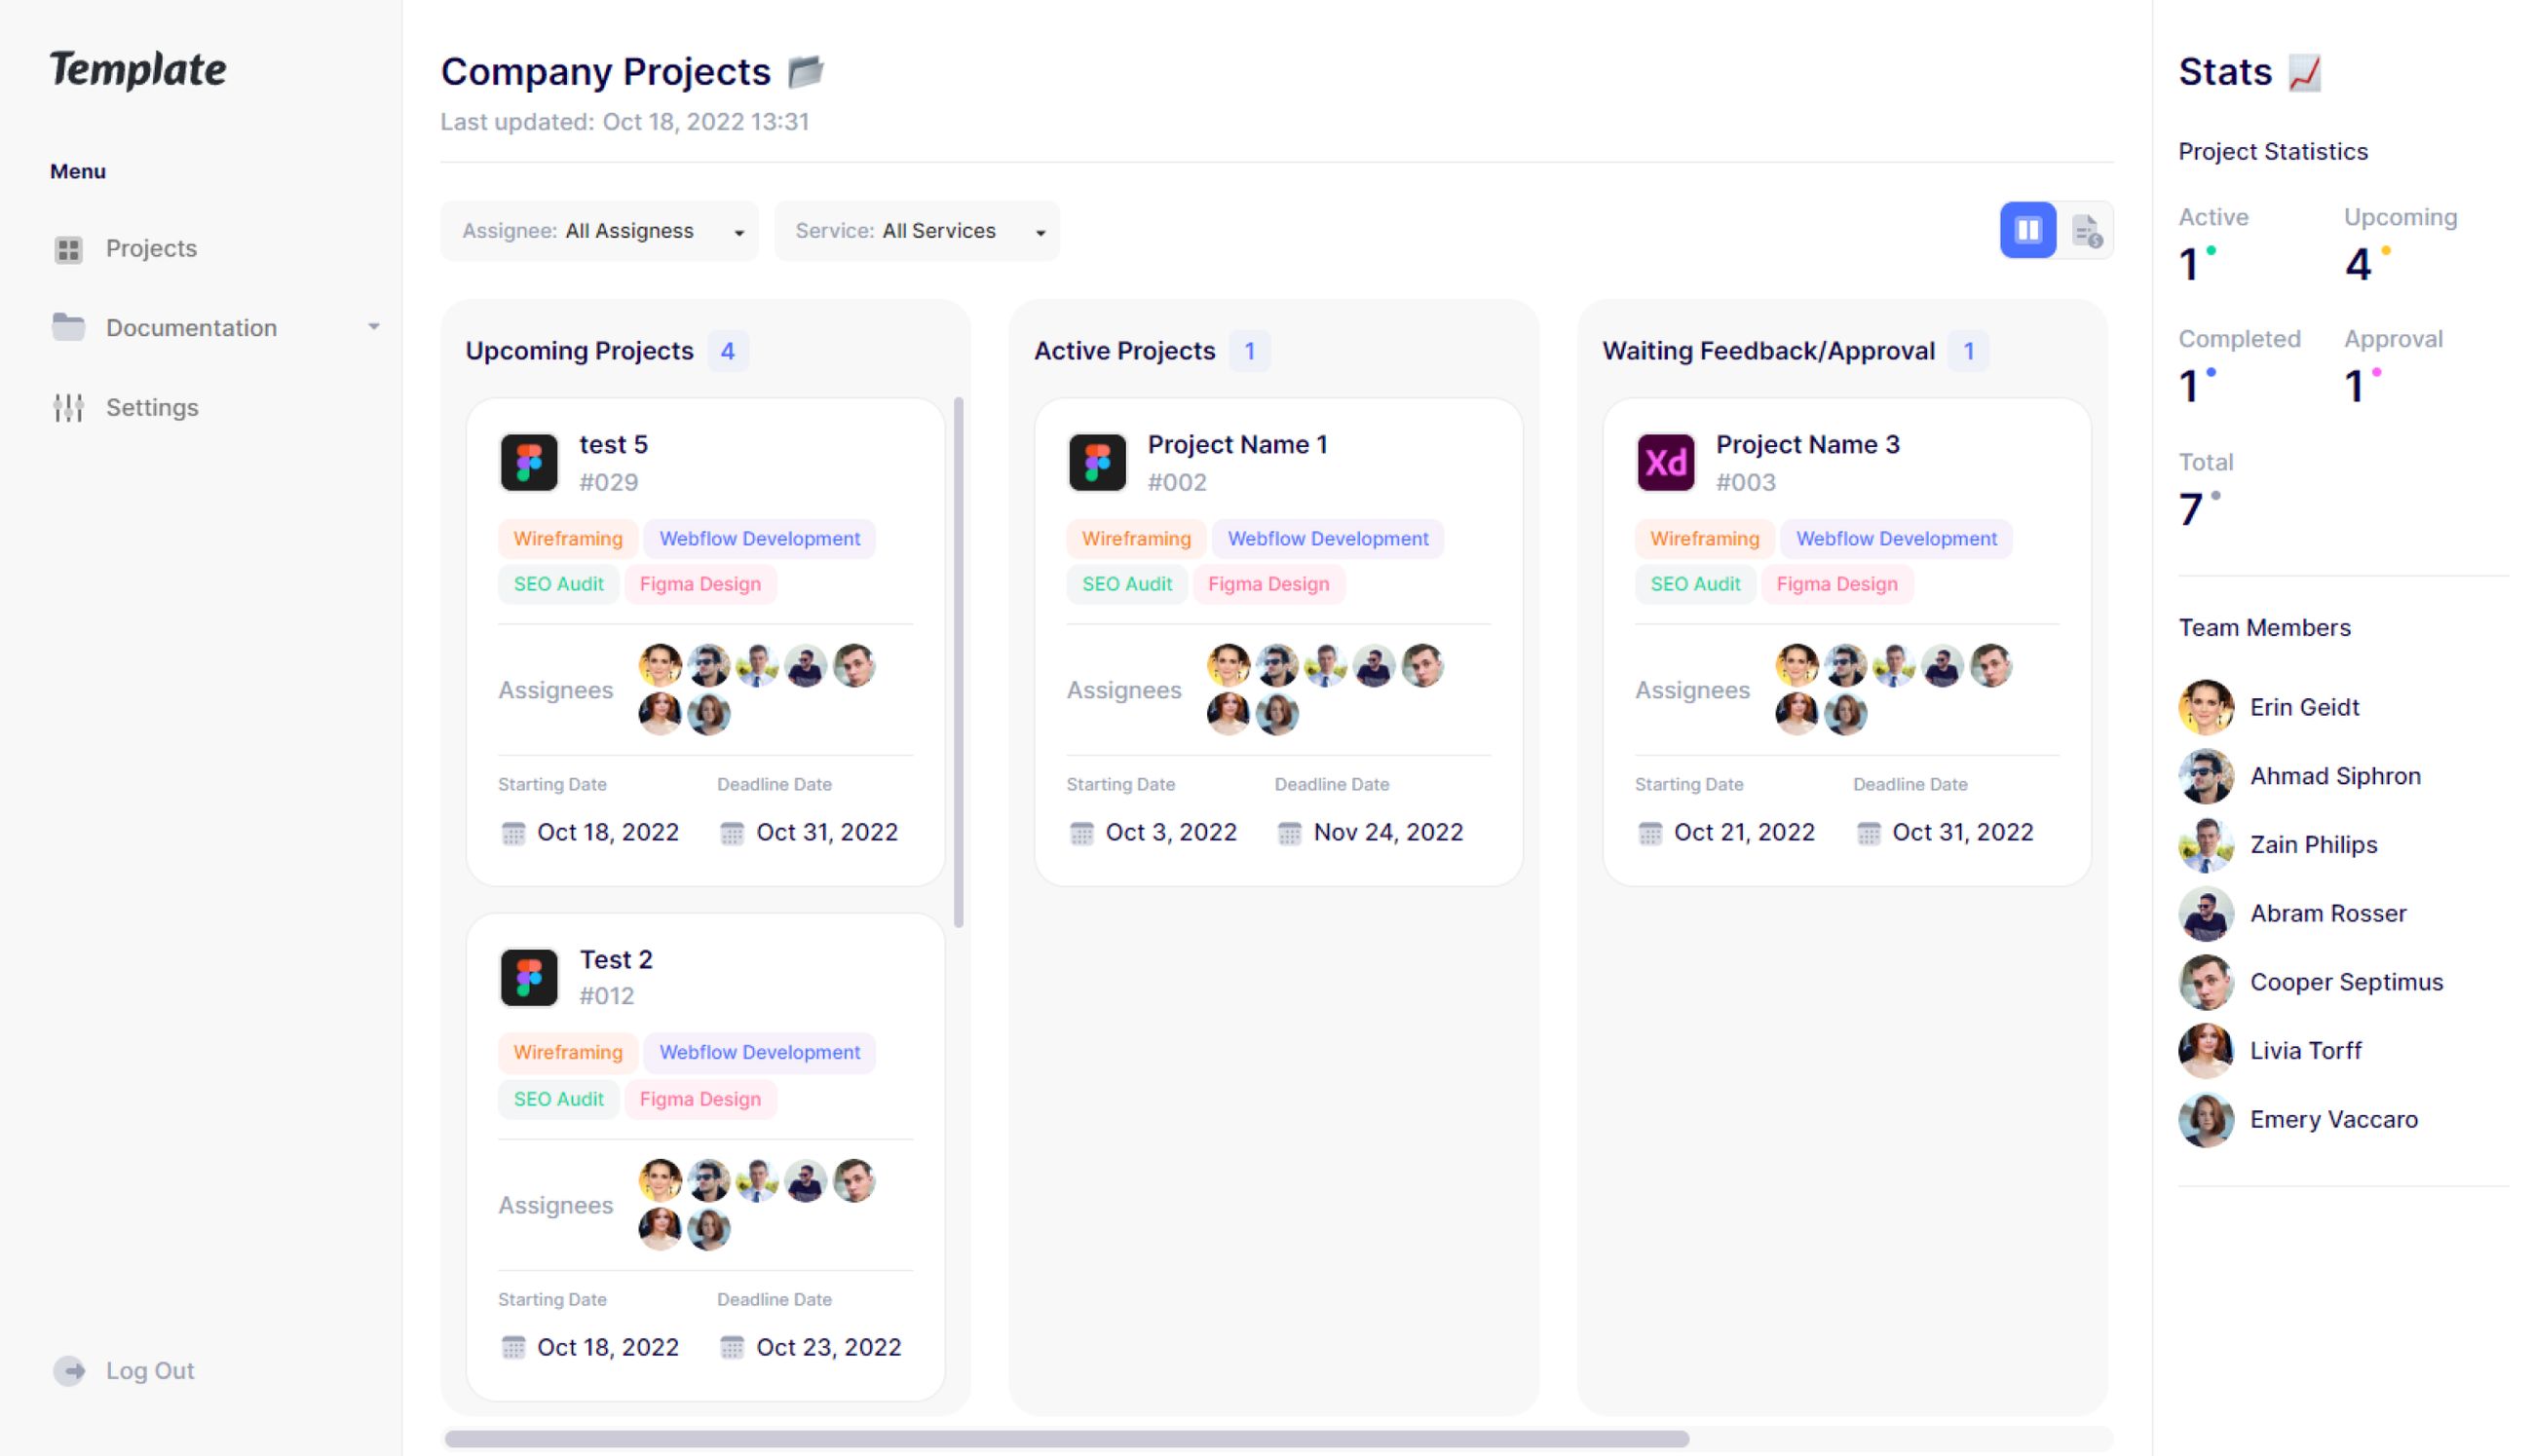Click the calendar icon next to Oct 18, 2022
This screenshot has width=2533, height=1456.
(514, 832)
